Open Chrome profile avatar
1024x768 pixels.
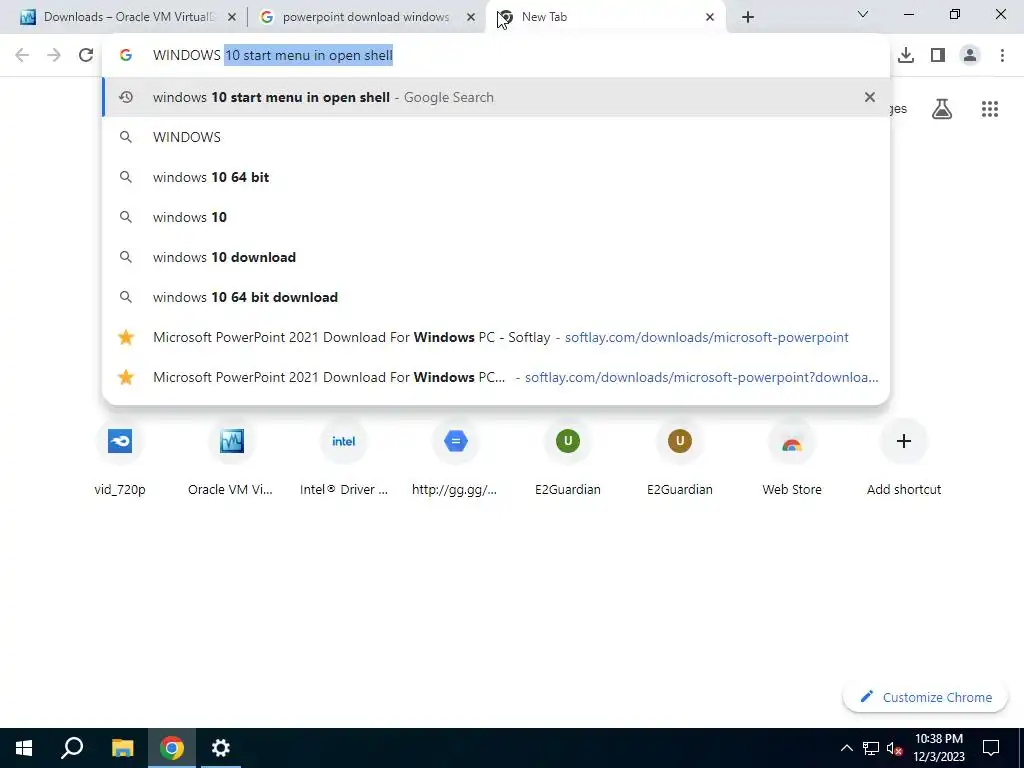pyautogui.click(x=970, y=55)
